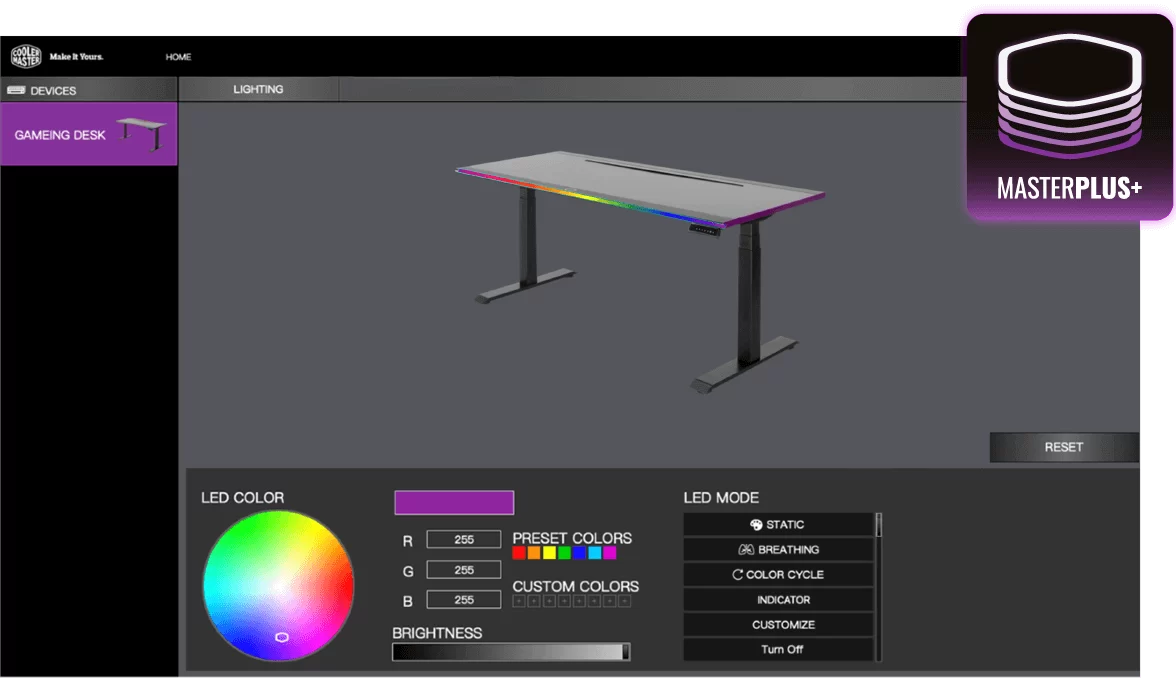Select BREATHING LED mode

point(778,550)
